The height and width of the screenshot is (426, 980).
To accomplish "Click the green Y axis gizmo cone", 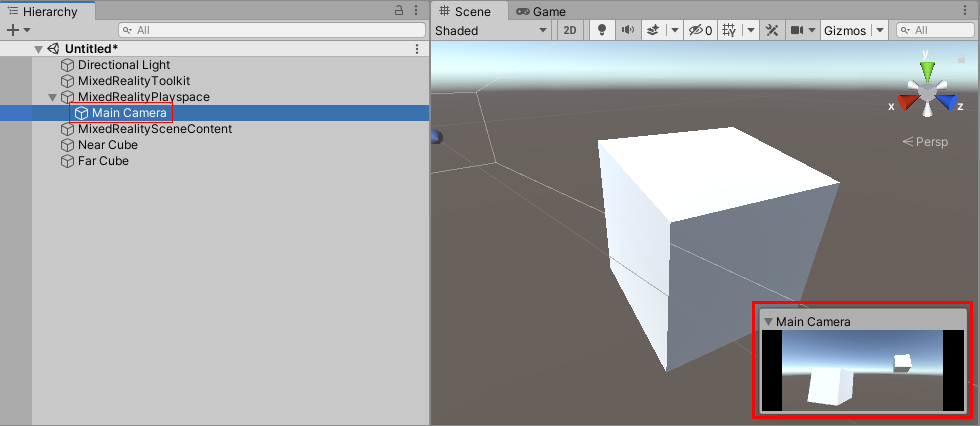I will pos(928,70).
